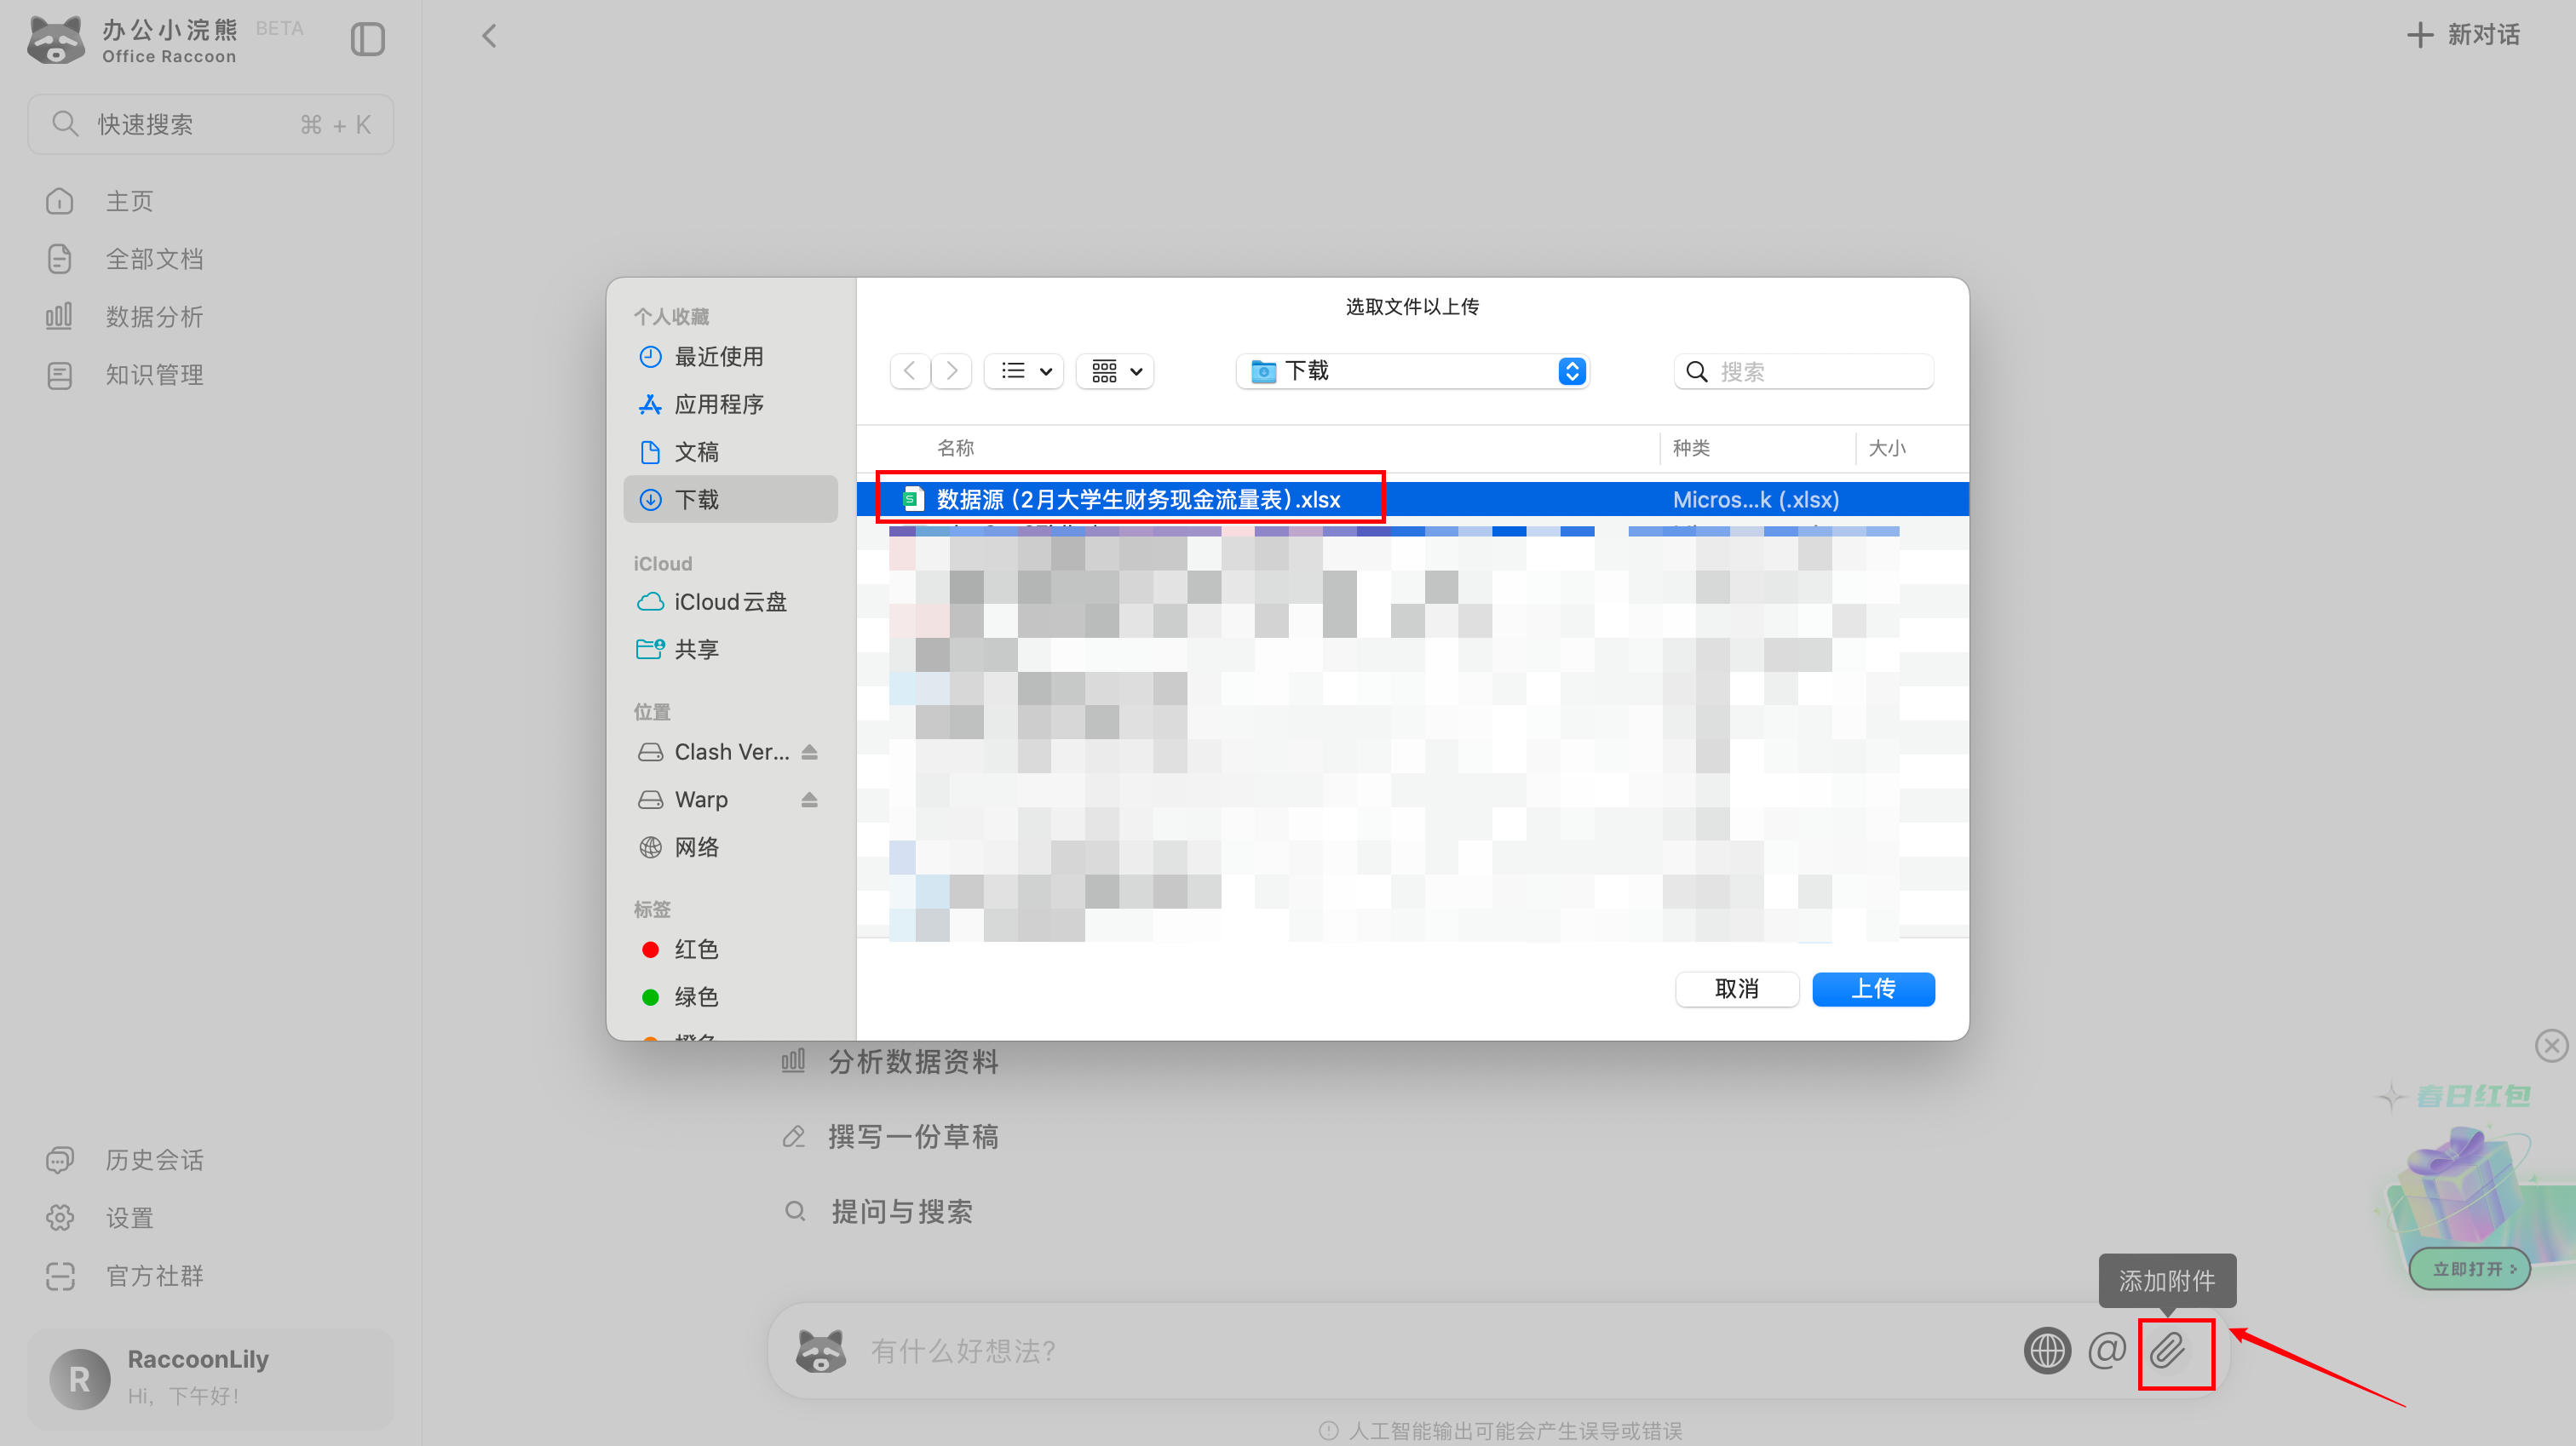Open 知识管理 in the sidebar

click(x=154, y=375)
